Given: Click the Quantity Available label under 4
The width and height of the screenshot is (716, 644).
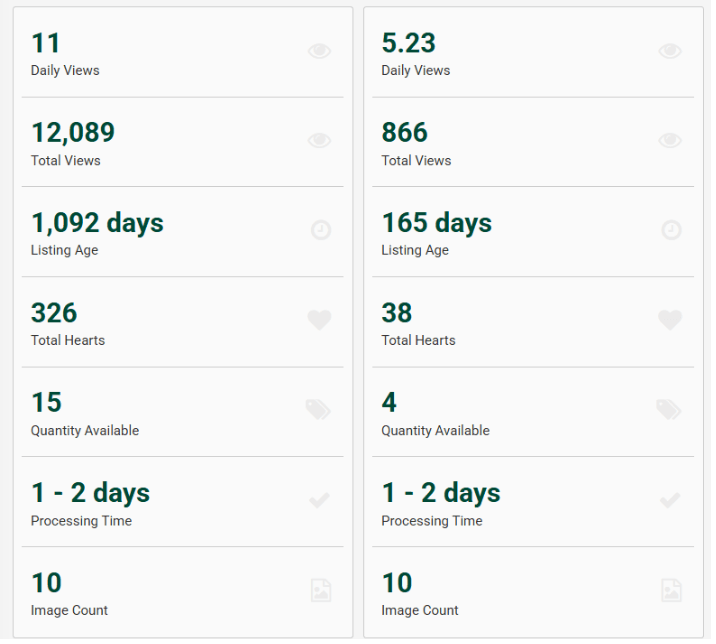Looking at the screenshot, I should 435,431.
